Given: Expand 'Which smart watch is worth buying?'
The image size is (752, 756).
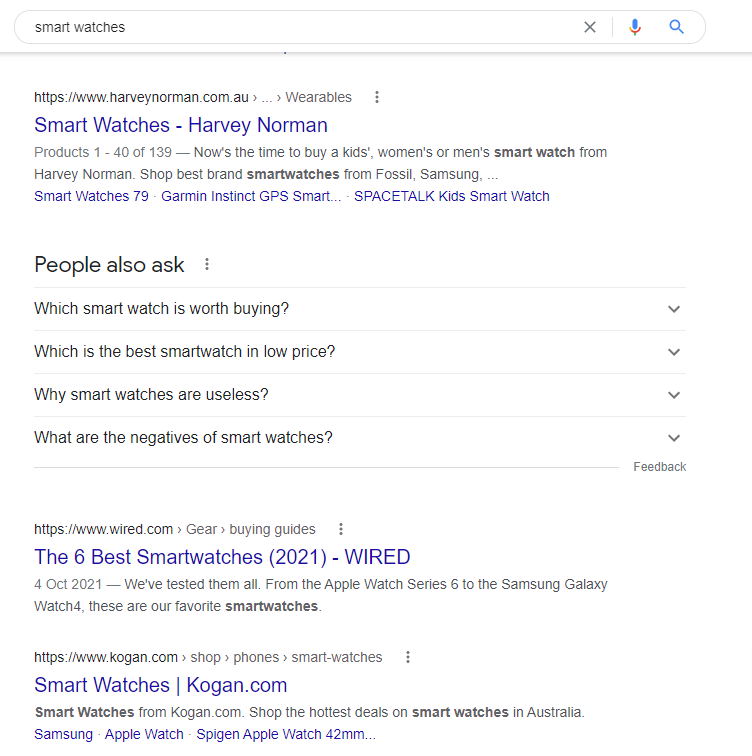Looking at the screenshot, I should coord(360,309).
